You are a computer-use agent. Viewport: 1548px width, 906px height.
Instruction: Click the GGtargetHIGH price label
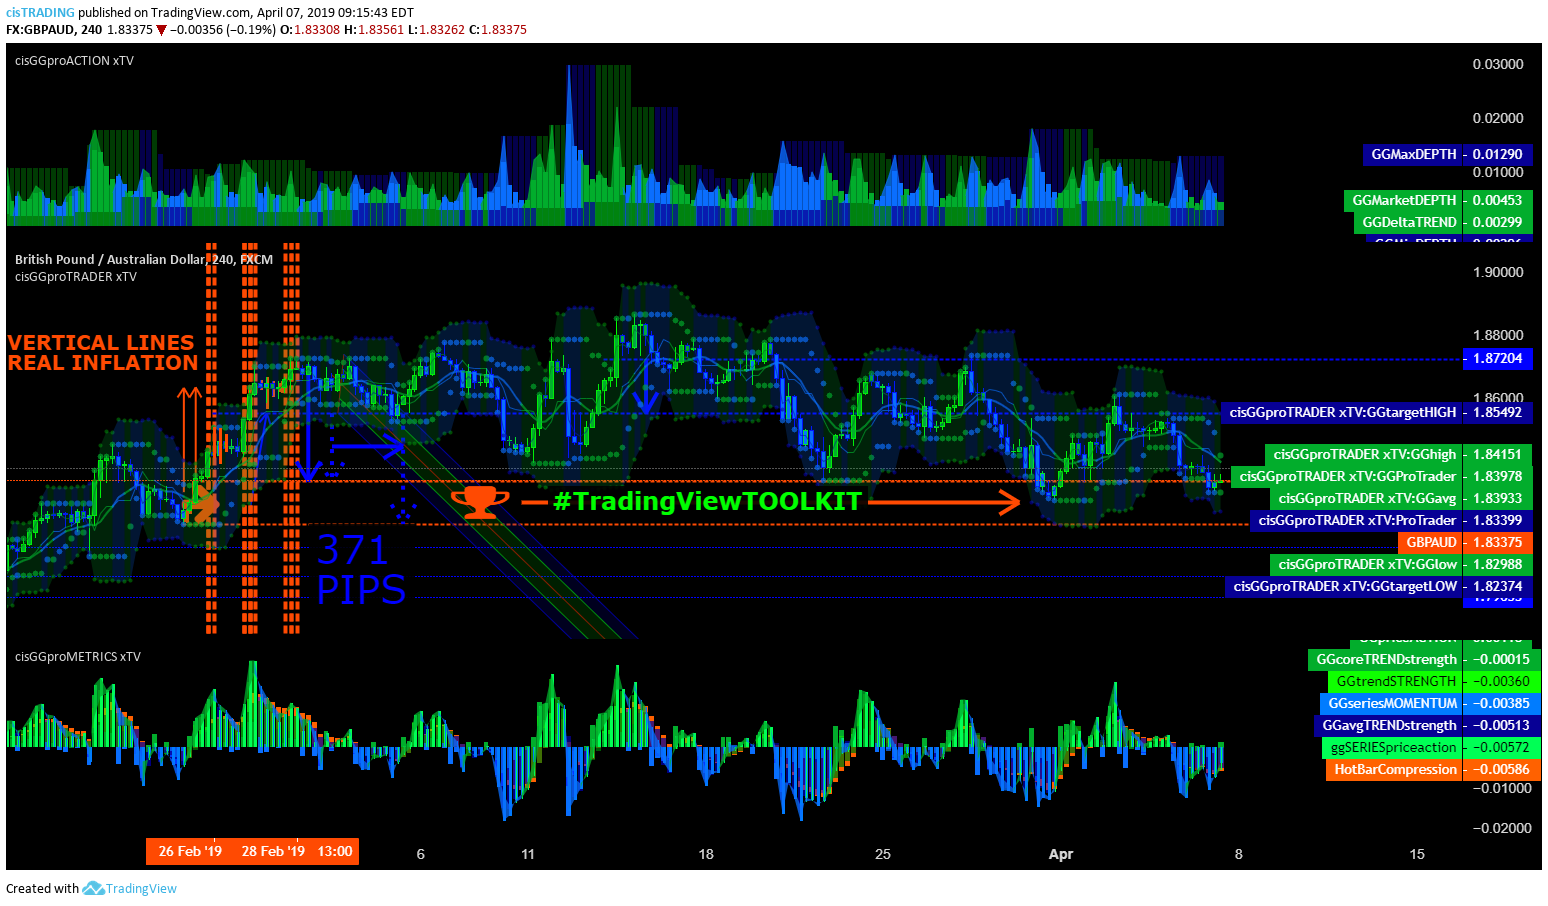point(1342,412)
